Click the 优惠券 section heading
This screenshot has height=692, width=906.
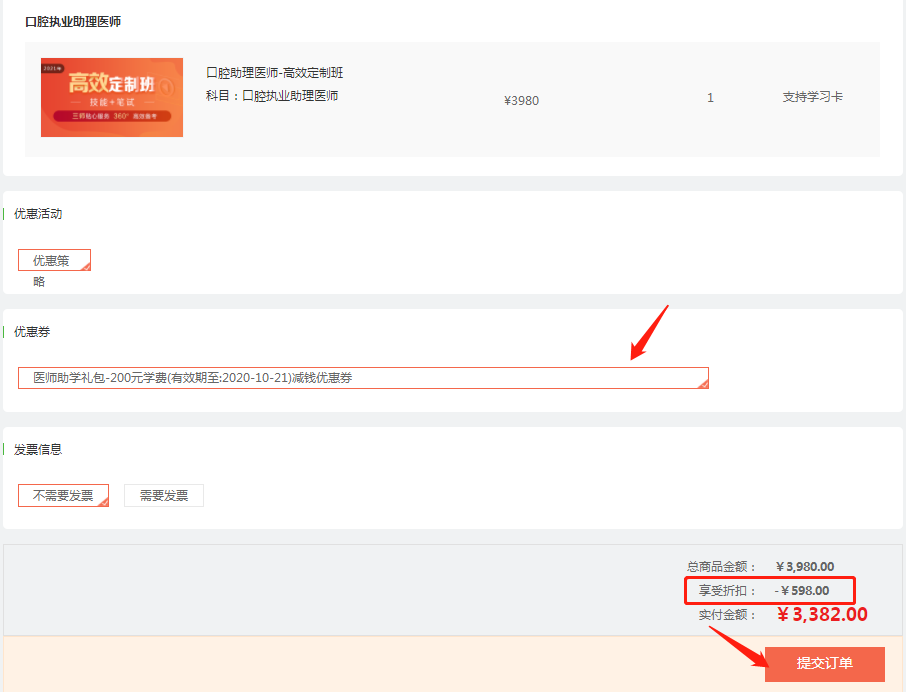click(31, 332)
